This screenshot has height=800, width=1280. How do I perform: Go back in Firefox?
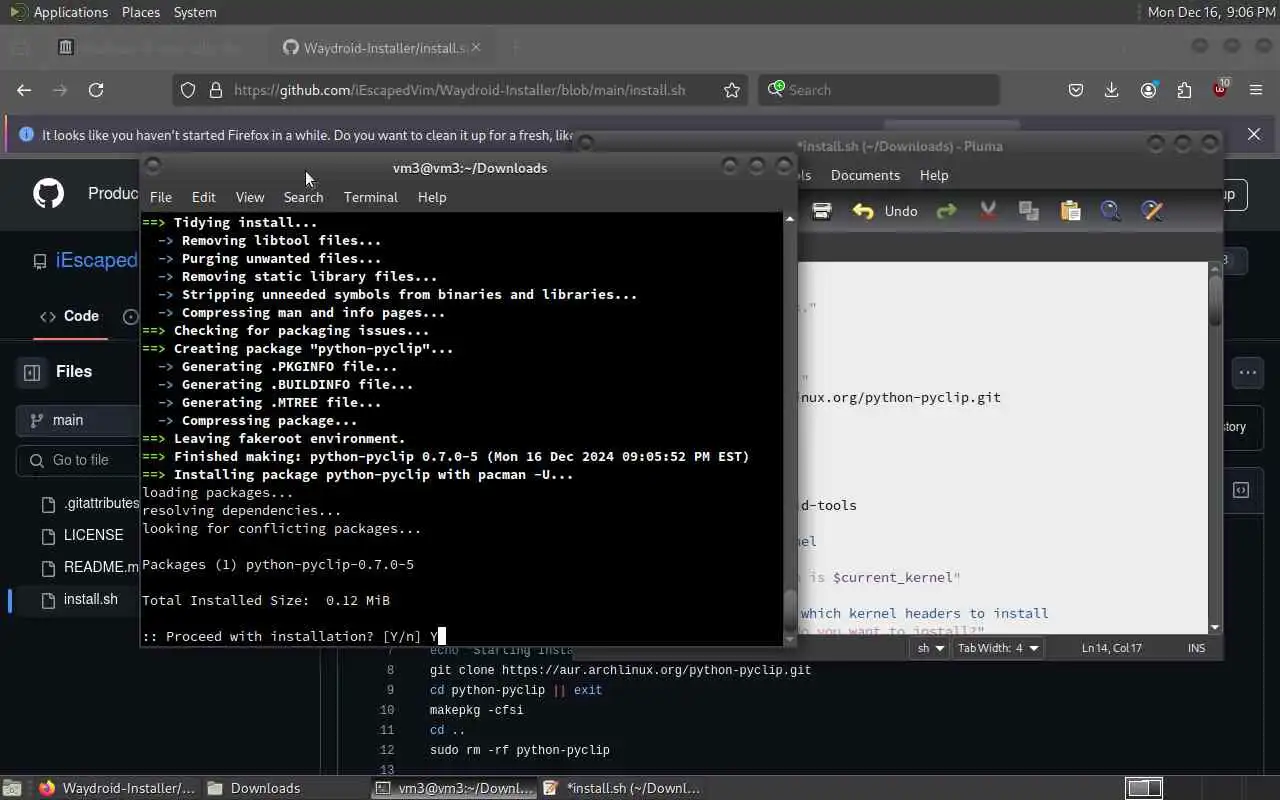pyautogui.click(x=24, y=90)
